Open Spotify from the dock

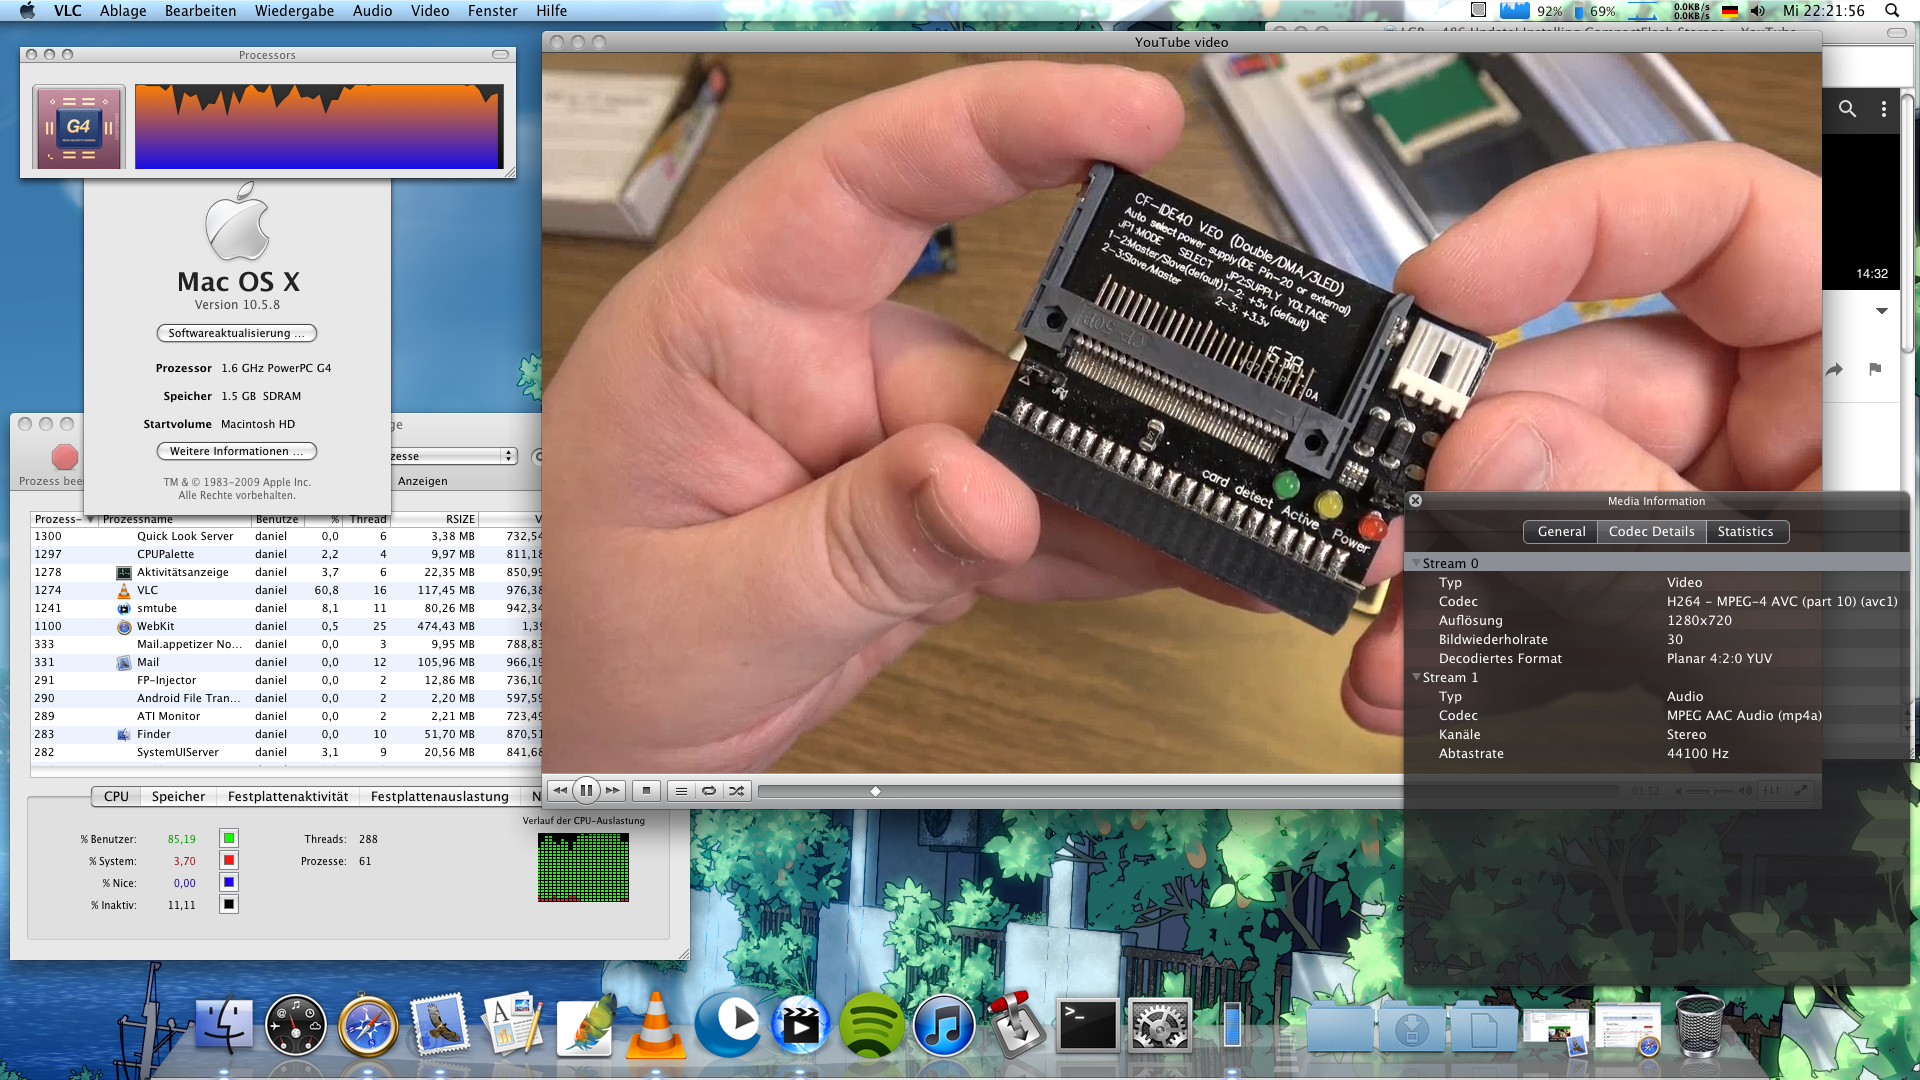click(x=871, y=1026)
